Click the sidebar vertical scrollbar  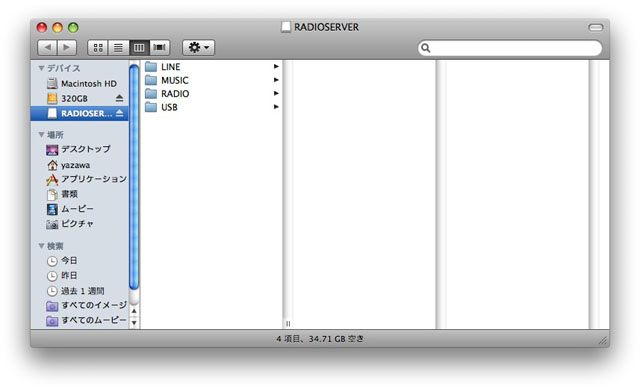134,176
